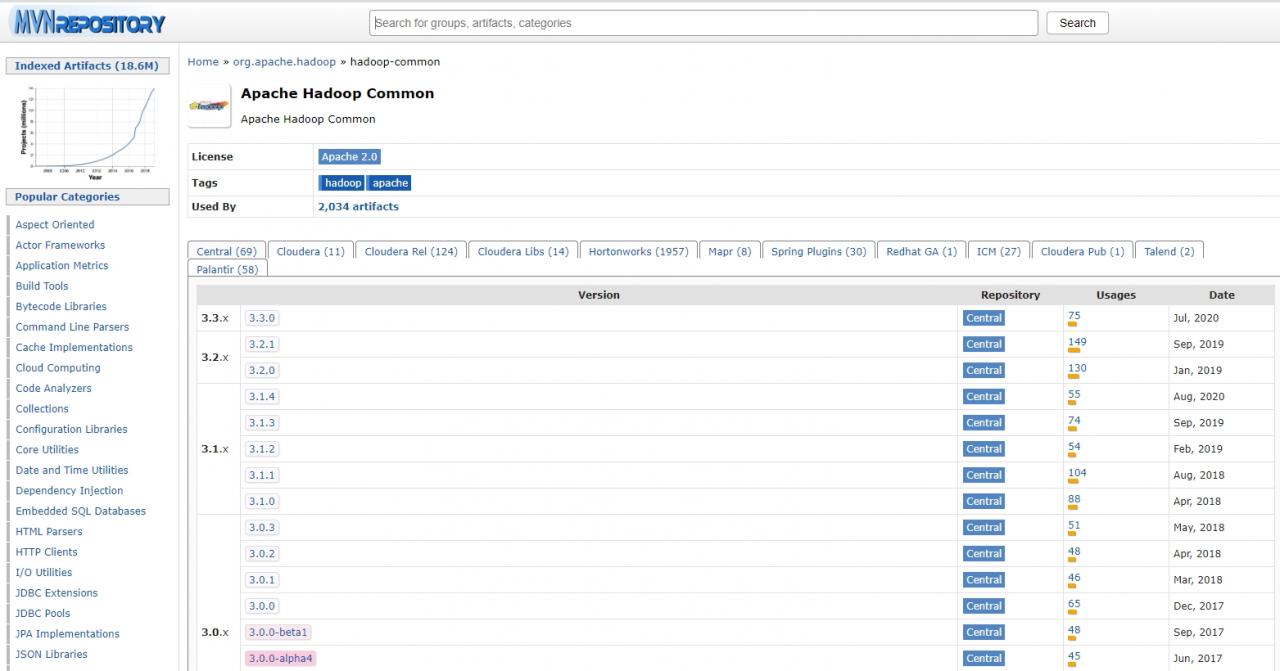Open the Cloudera Pub (1) tab
This screenshot has height=671, width=1280.
pos(1082,251)
